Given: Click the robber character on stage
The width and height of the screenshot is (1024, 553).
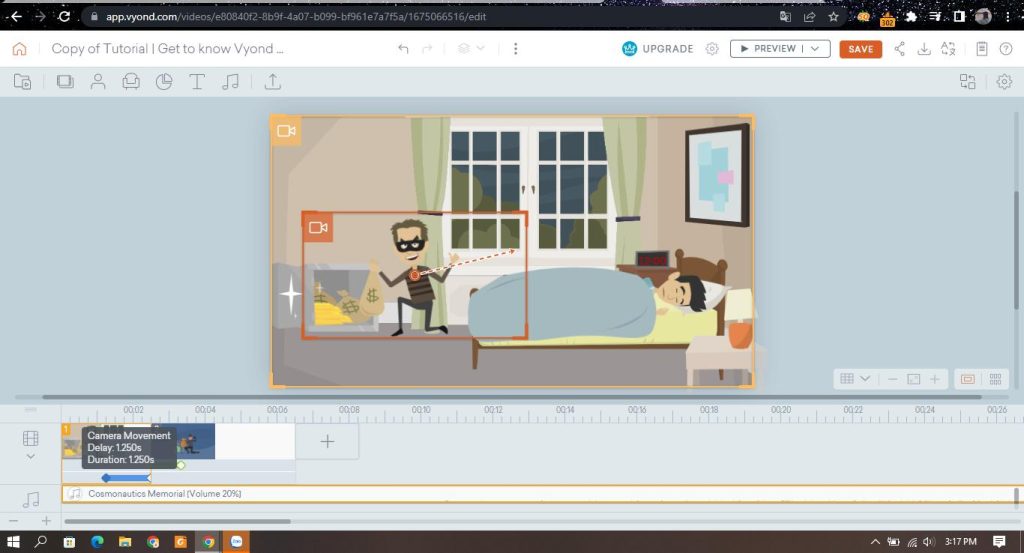Looking at the screenshot, I should click(414, 277).
